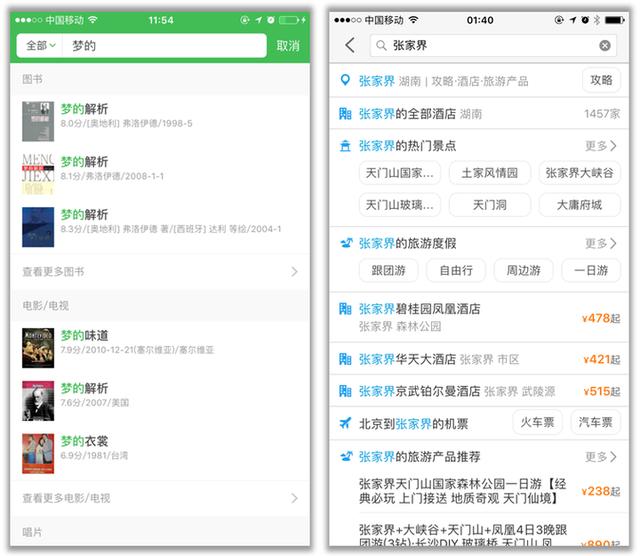Tap airplane icon beside 北京到张家界的机票
Viewport: 640px width, 556px height.
[x=345, y=423]
